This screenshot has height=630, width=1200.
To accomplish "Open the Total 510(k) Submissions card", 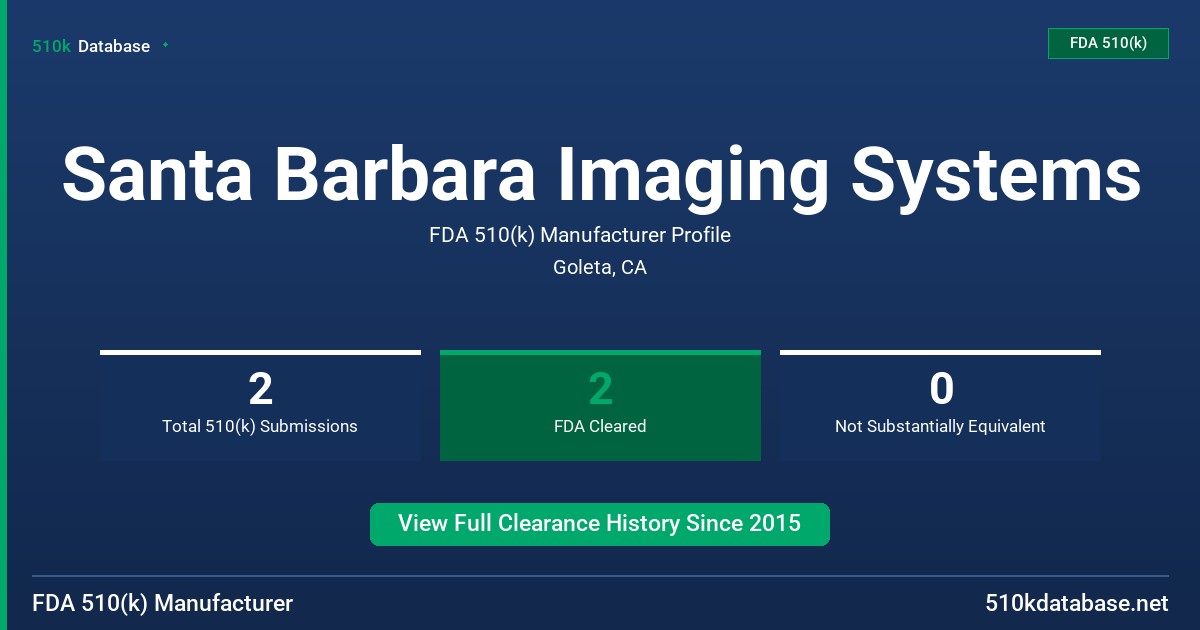I will 260,406.
